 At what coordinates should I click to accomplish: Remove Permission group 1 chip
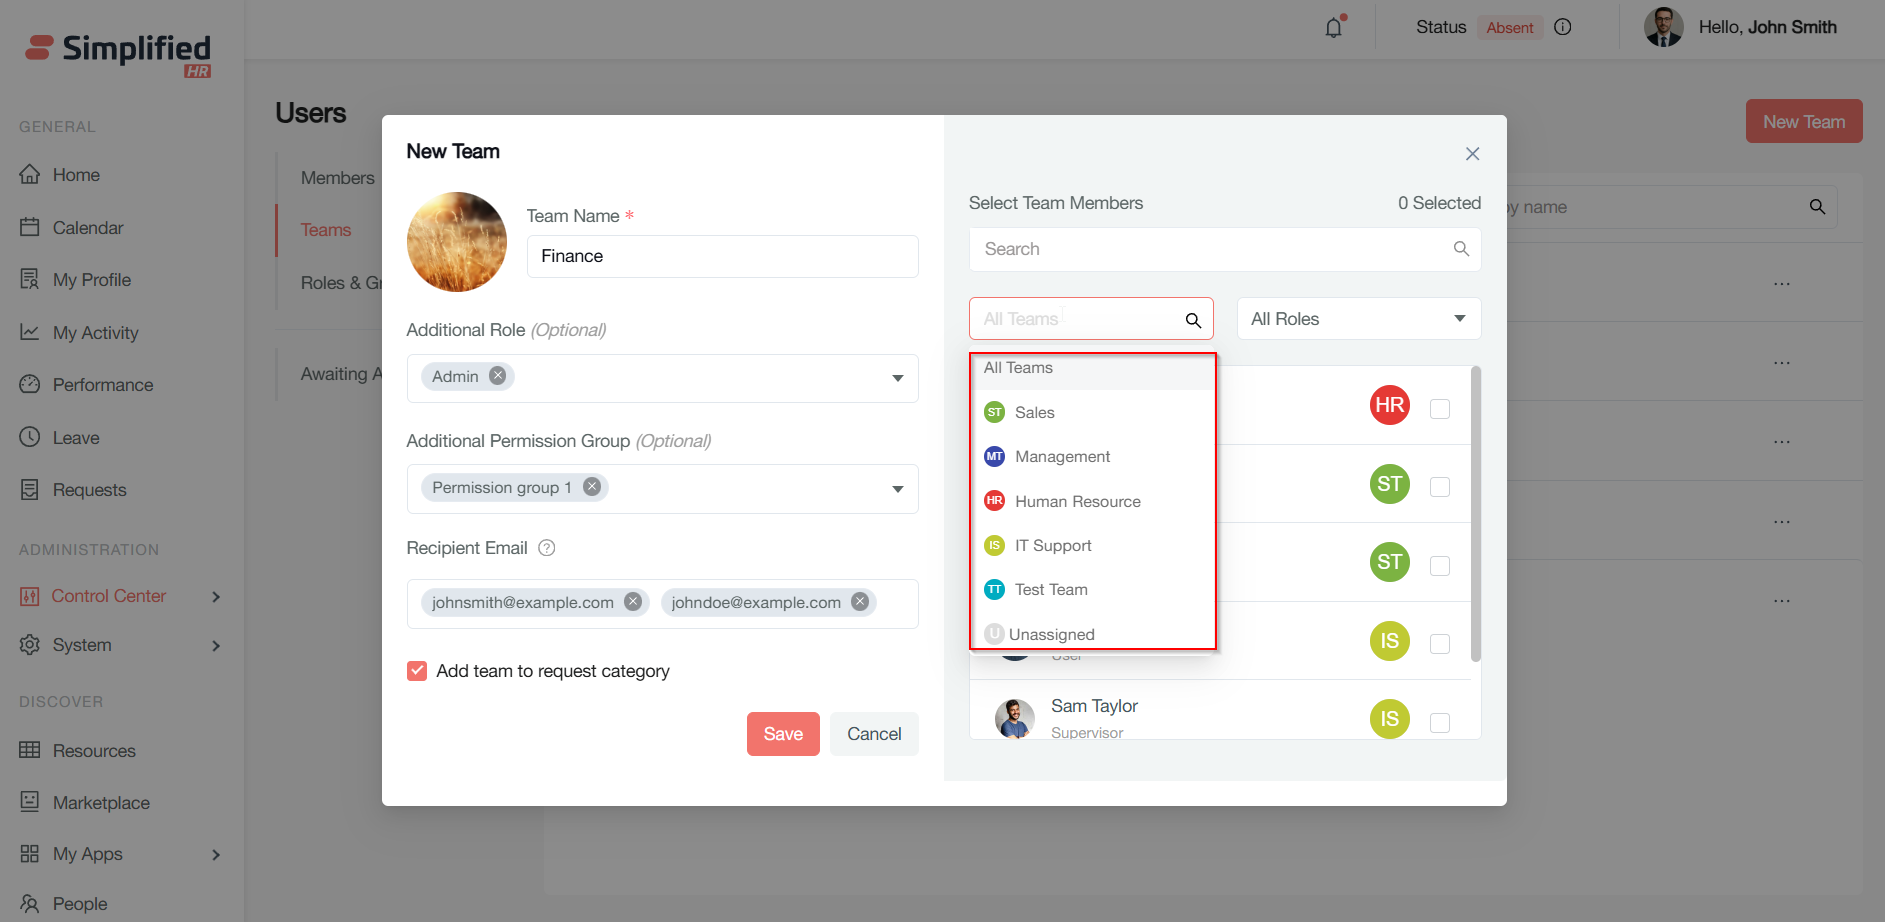click(592, 487)
